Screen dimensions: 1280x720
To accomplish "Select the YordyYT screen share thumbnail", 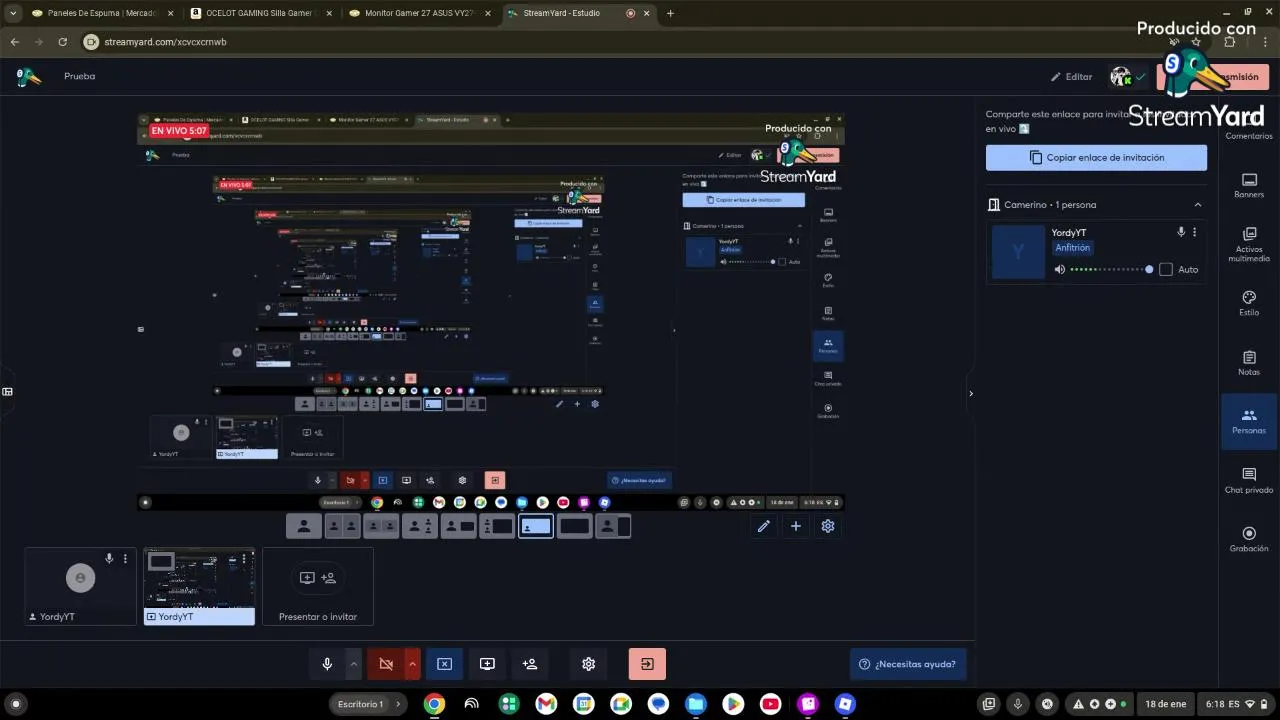I will (x=199, y=586).
